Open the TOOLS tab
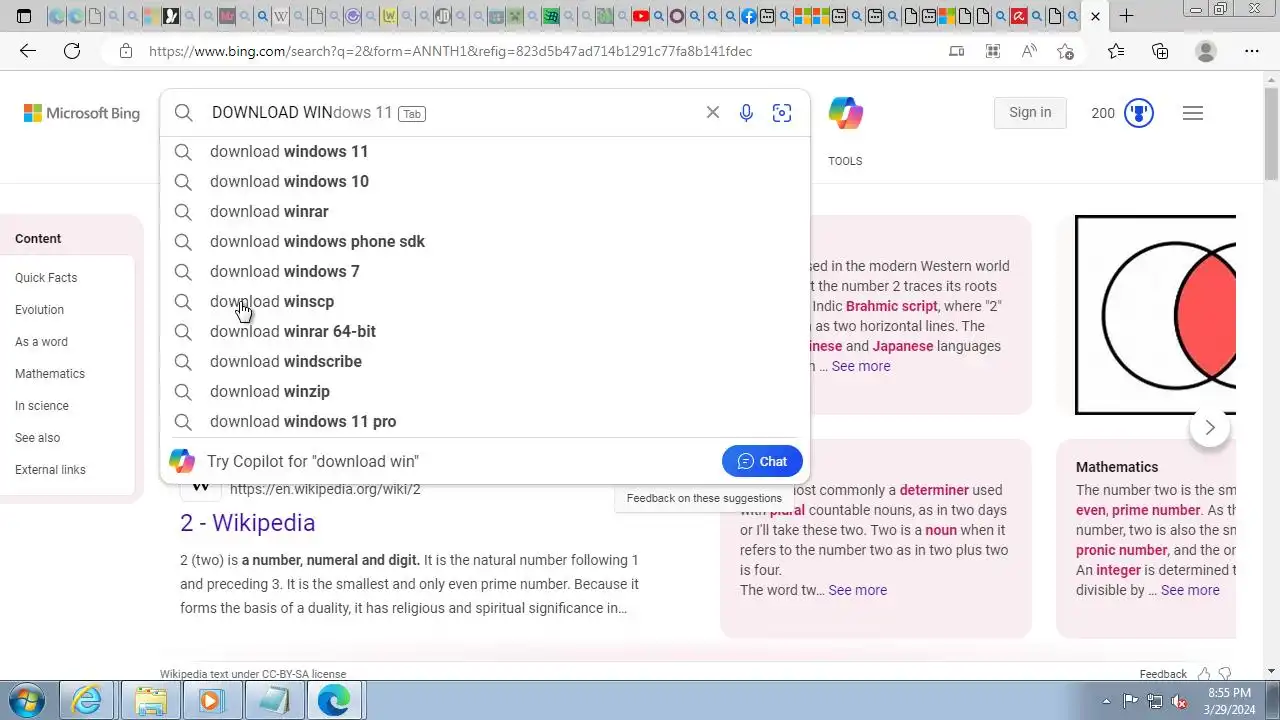 845,161
